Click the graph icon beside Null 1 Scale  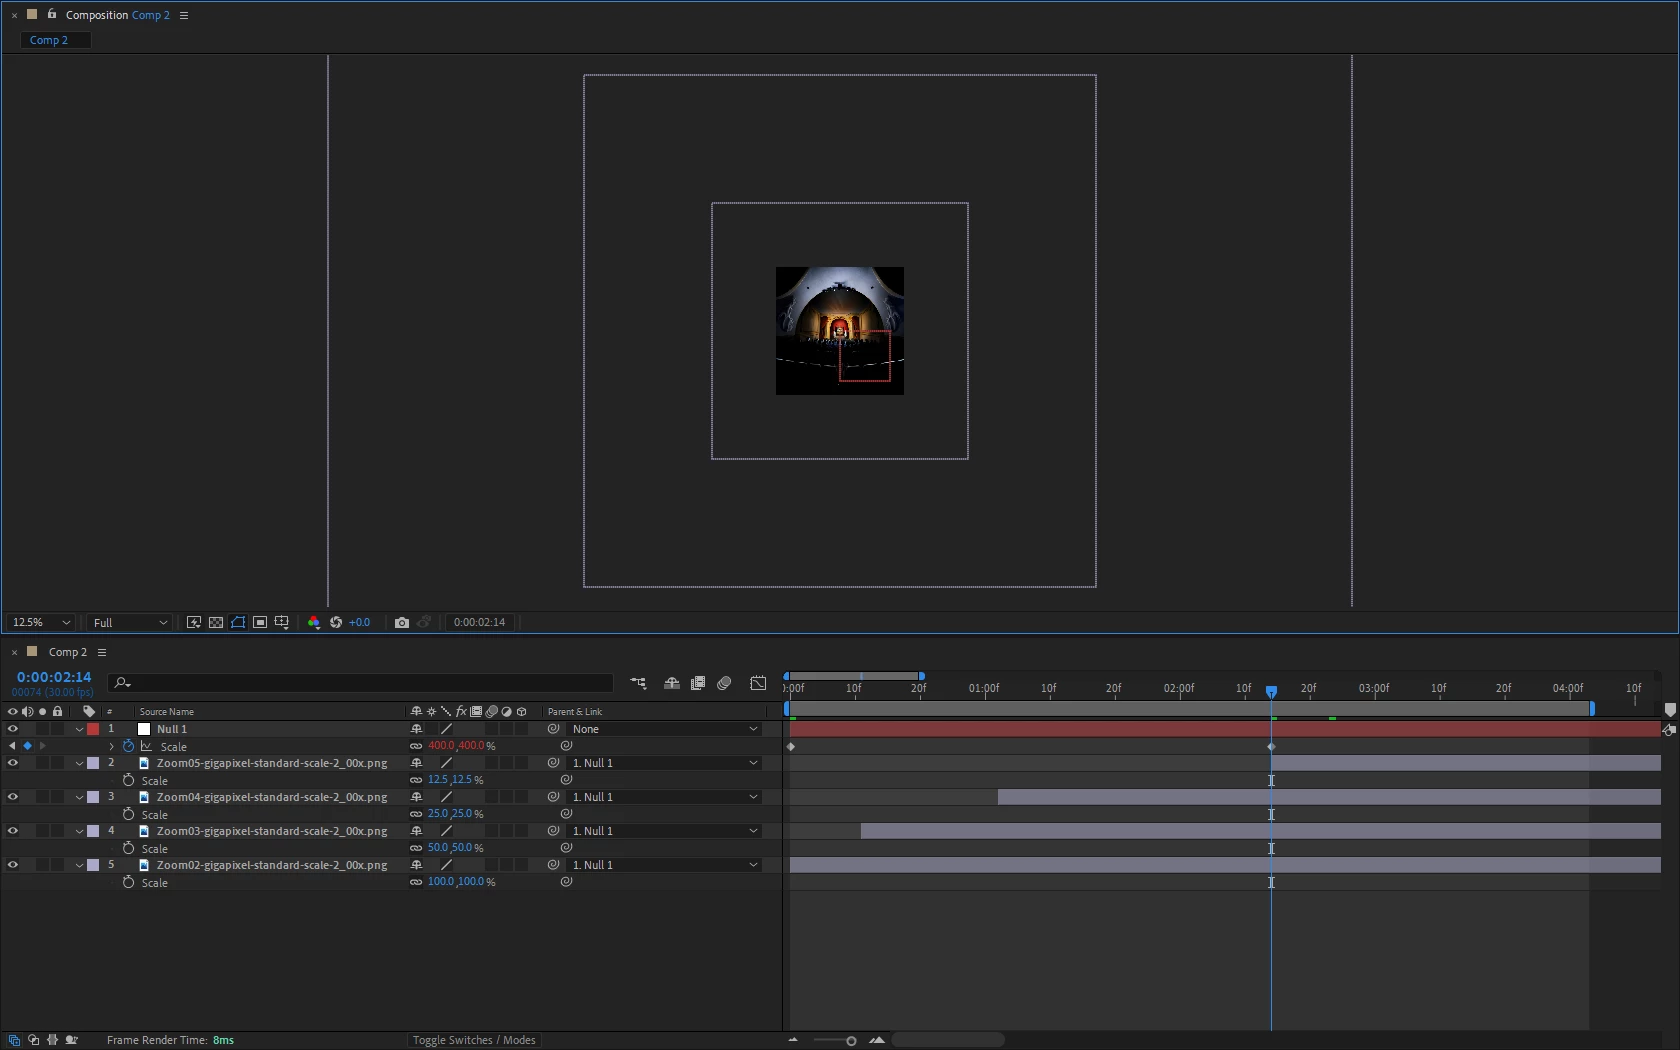pos(146,746)
